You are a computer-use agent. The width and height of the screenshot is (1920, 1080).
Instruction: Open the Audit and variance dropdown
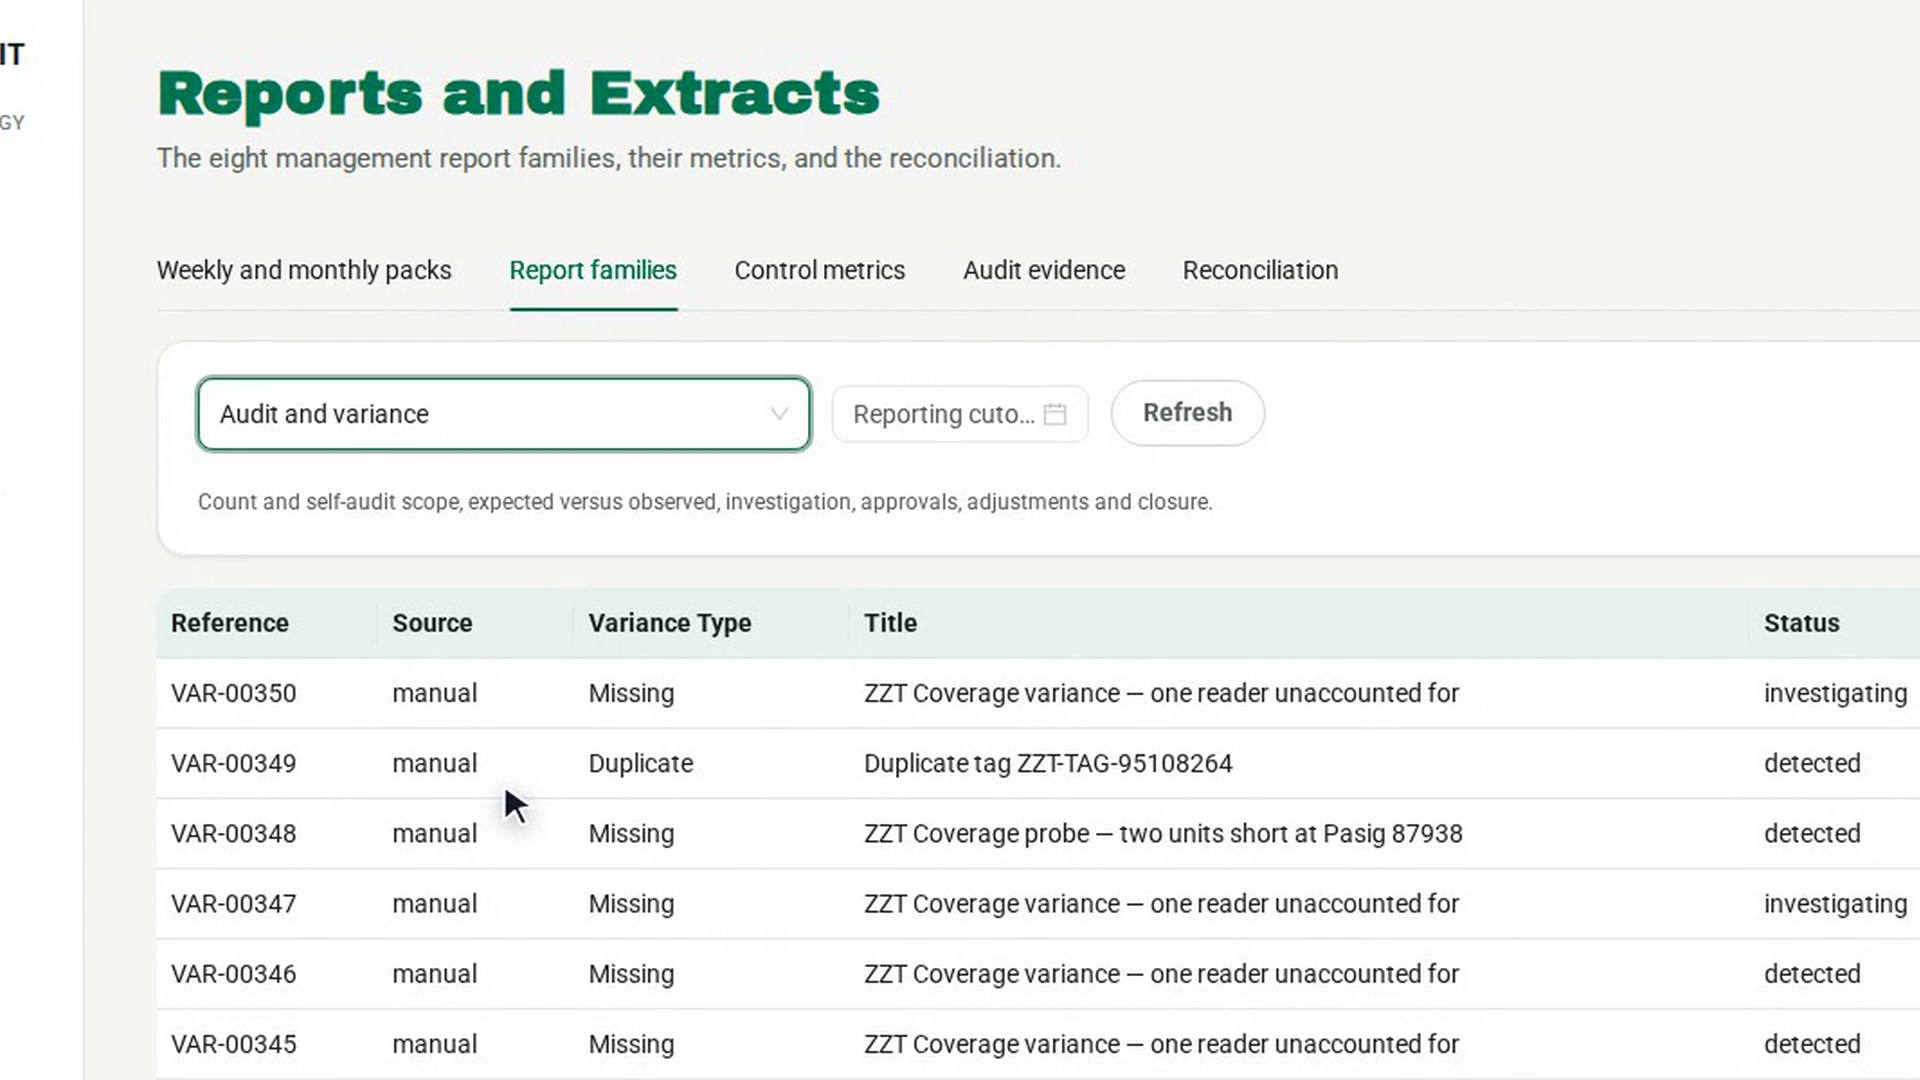pos(503,414)
